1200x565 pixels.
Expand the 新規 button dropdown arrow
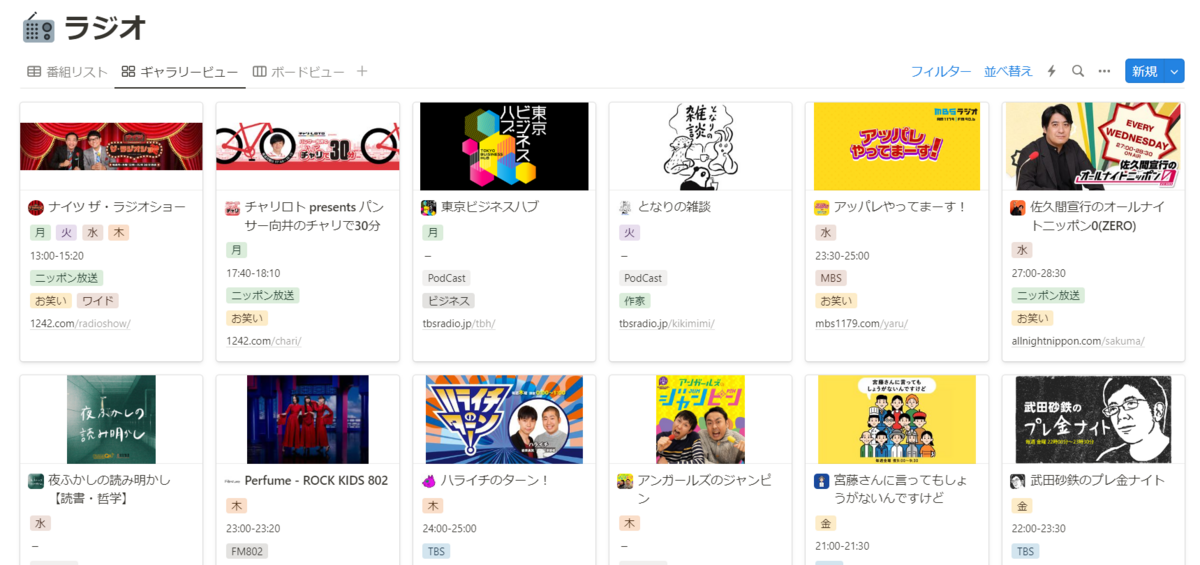point(1174,71)
